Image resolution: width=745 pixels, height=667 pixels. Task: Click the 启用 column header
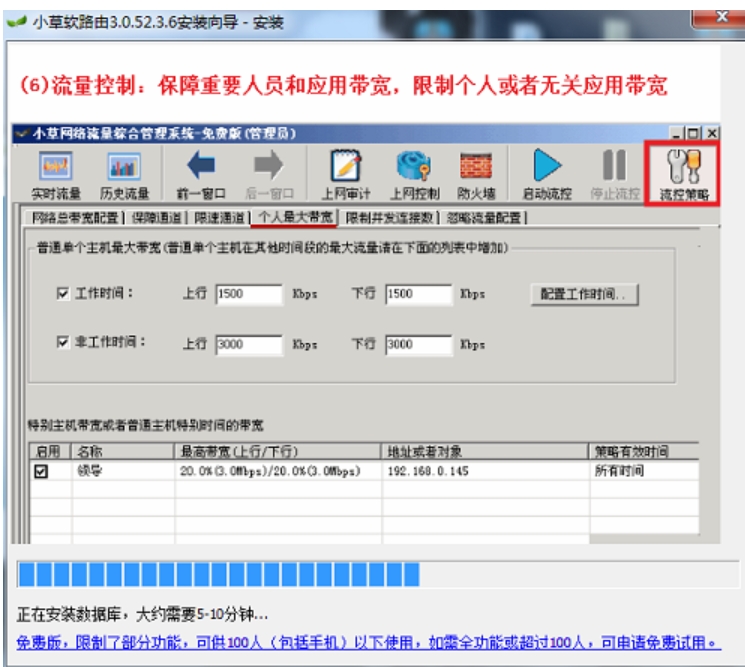click(50, 451)
